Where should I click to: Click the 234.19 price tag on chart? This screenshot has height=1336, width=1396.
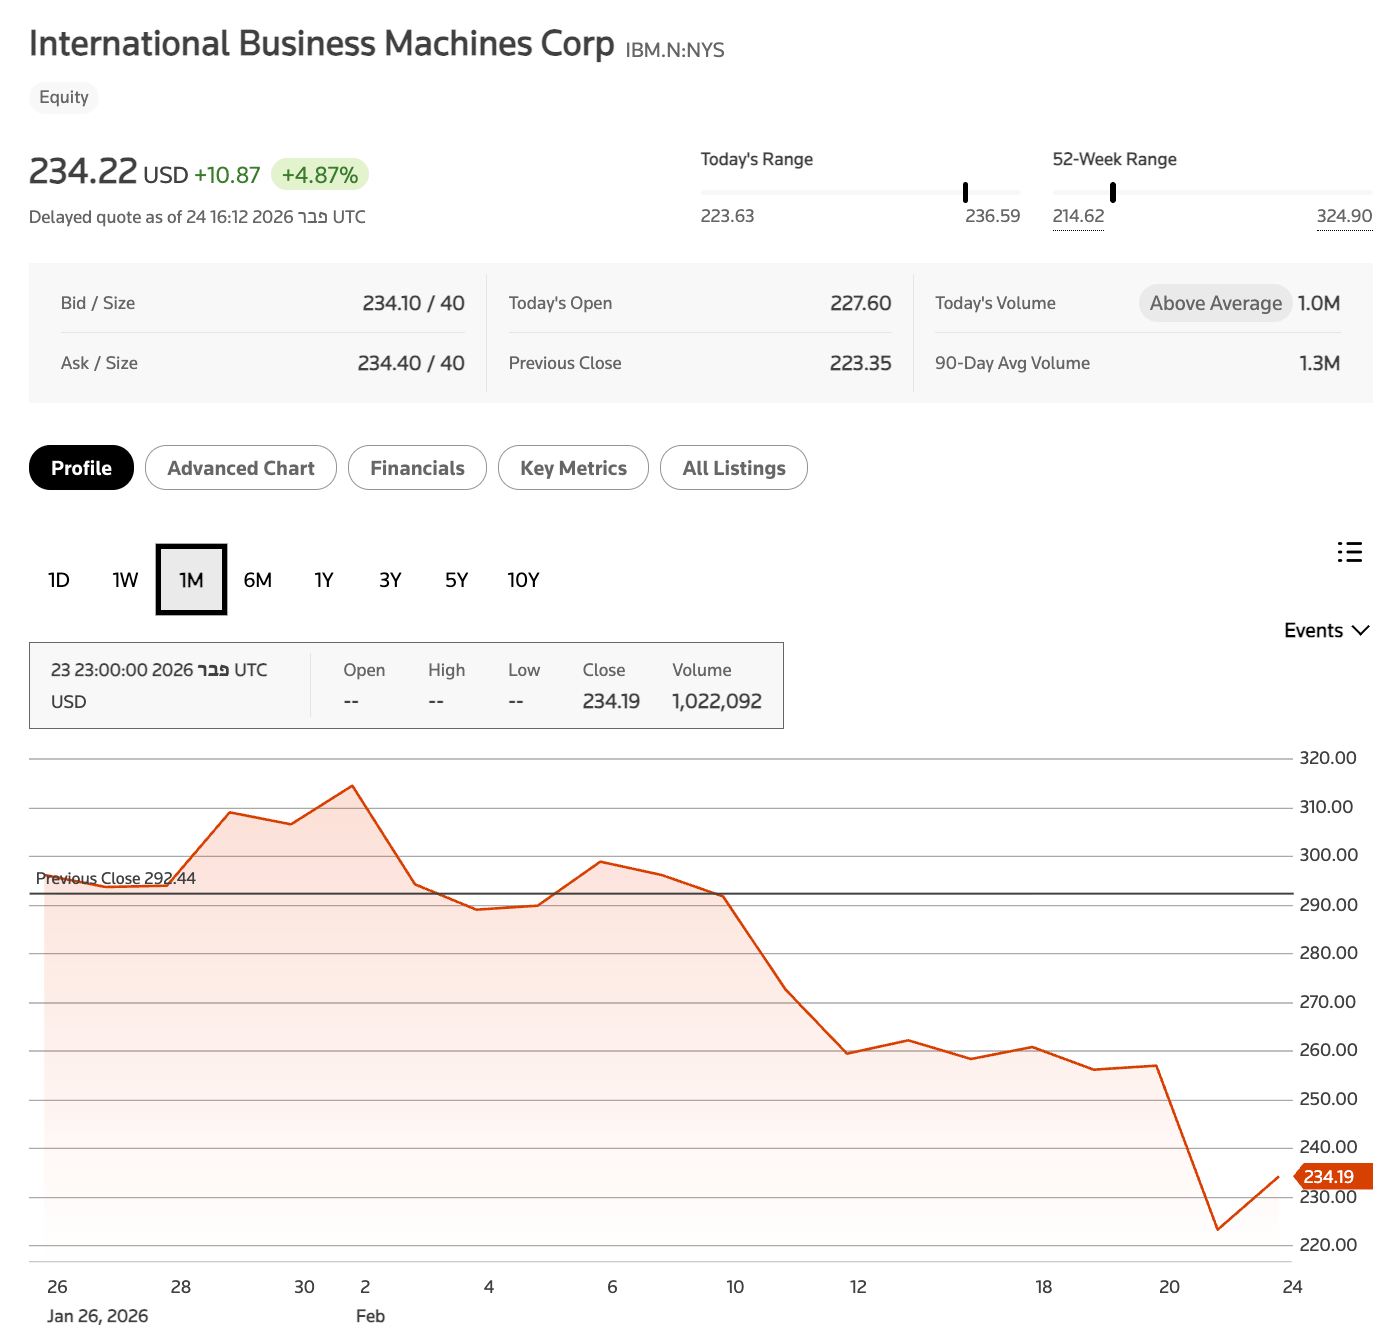1330,1177
